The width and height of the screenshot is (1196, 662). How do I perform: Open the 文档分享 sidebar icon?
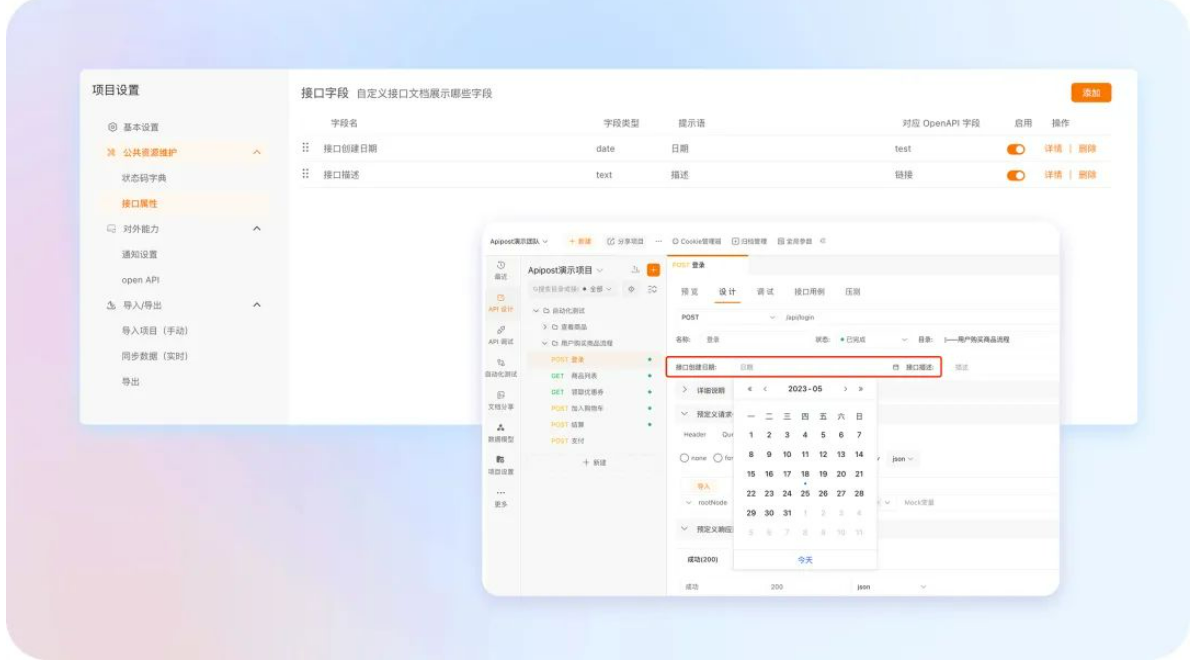[x=501, y=395]
